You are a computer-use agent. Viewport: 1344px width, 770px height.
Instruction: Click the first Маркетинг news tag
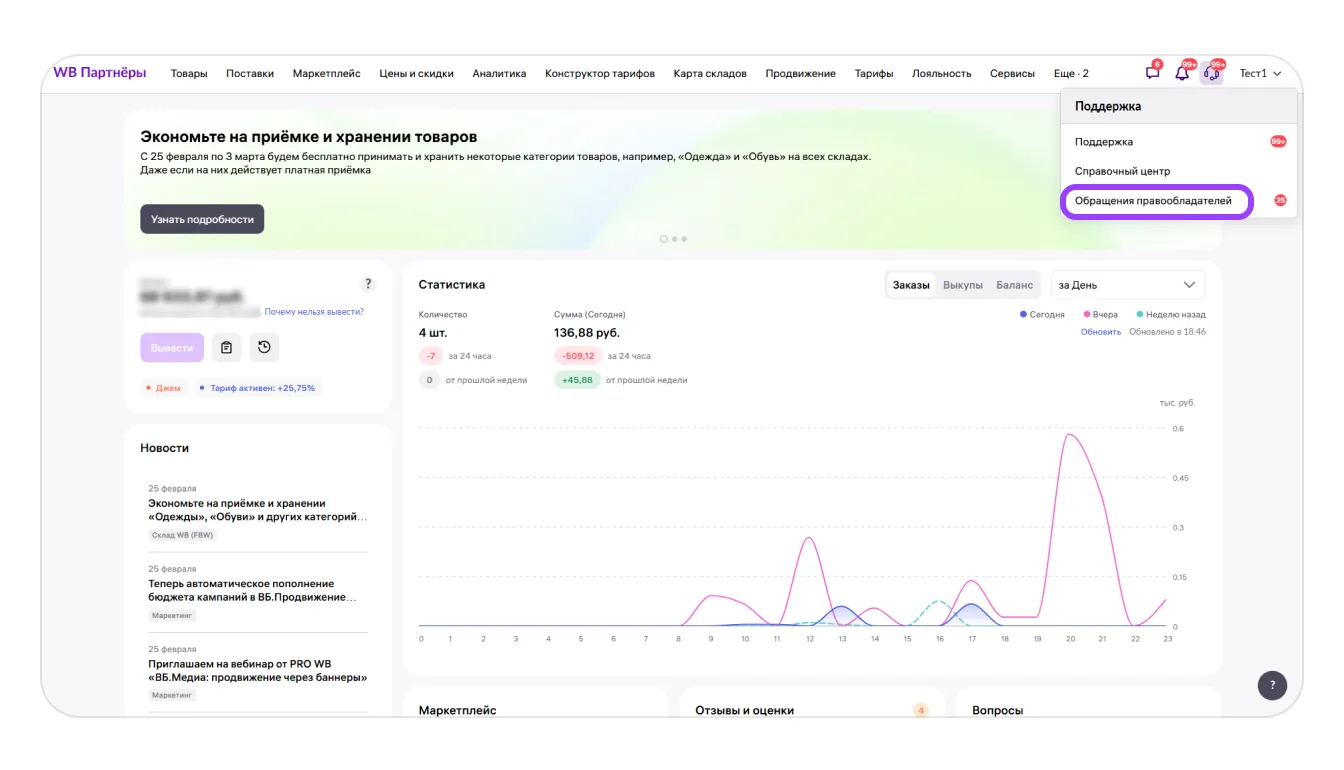pos(172,615)
